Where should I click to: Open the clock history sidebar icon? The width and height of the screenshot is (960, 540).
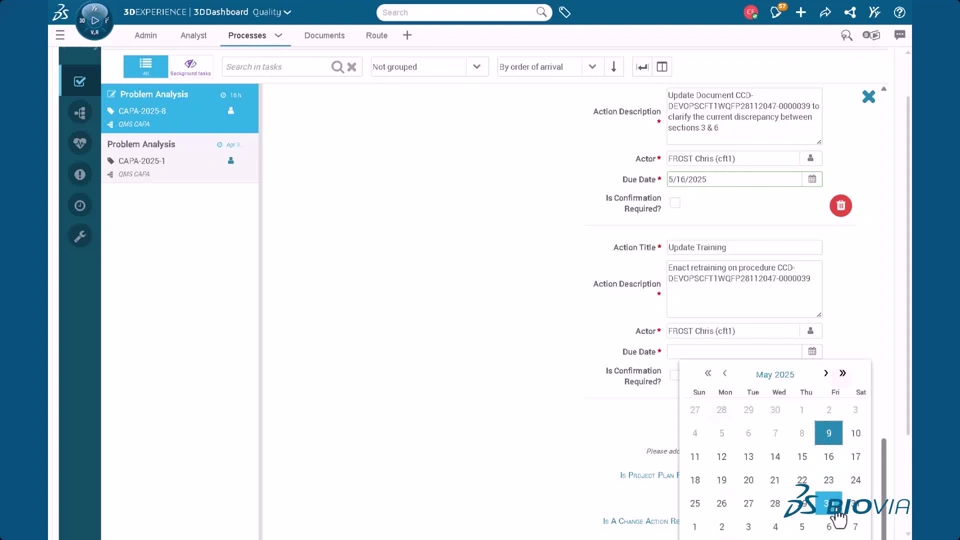point(80,205)
